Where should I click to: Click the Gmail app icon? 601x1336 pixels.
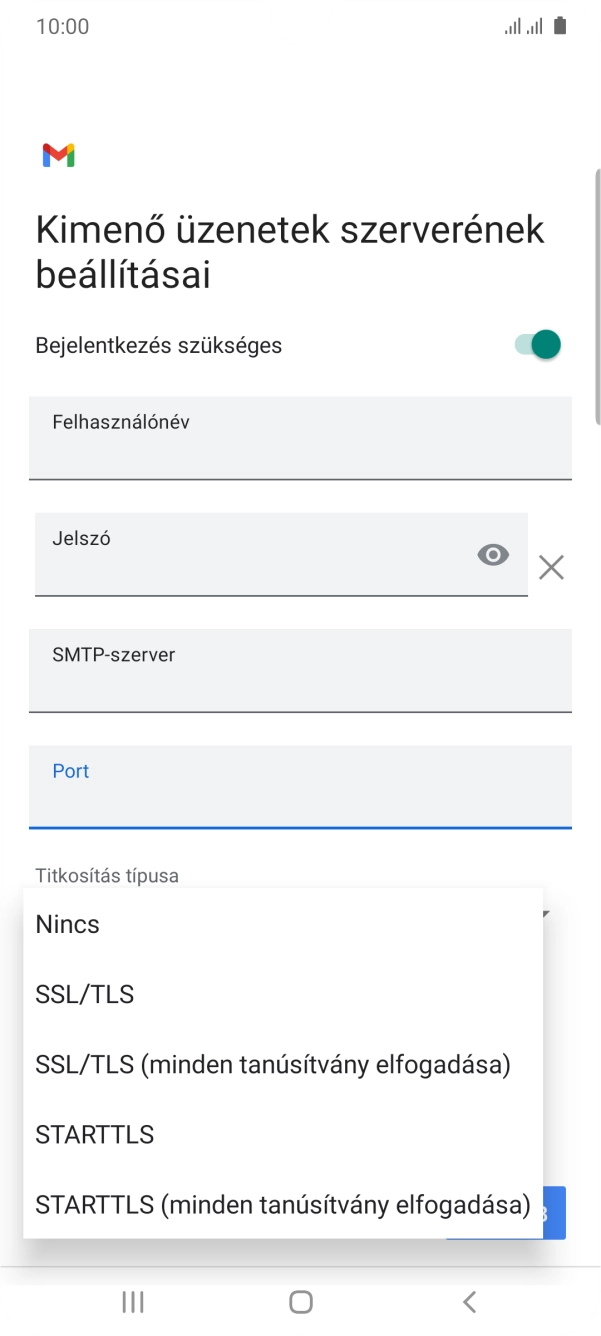pos(60,154)
